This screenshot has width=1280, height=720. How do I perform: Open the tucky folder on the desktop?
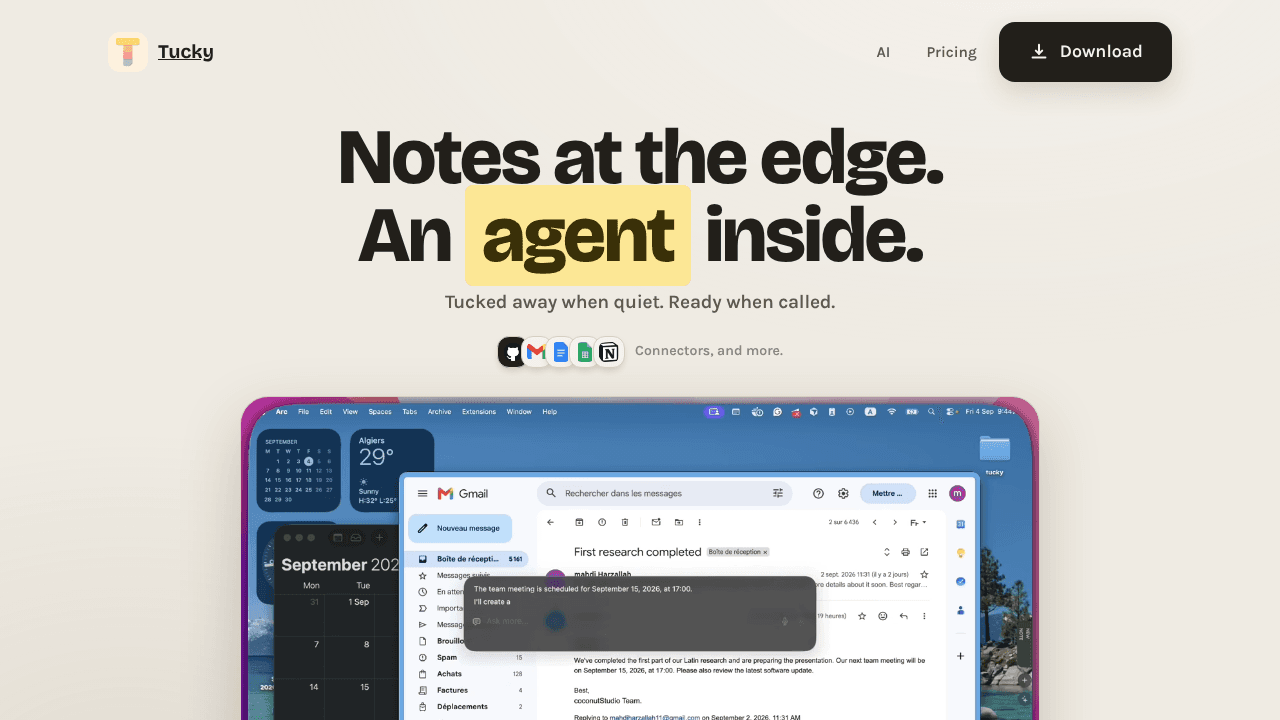coord(994,455)
